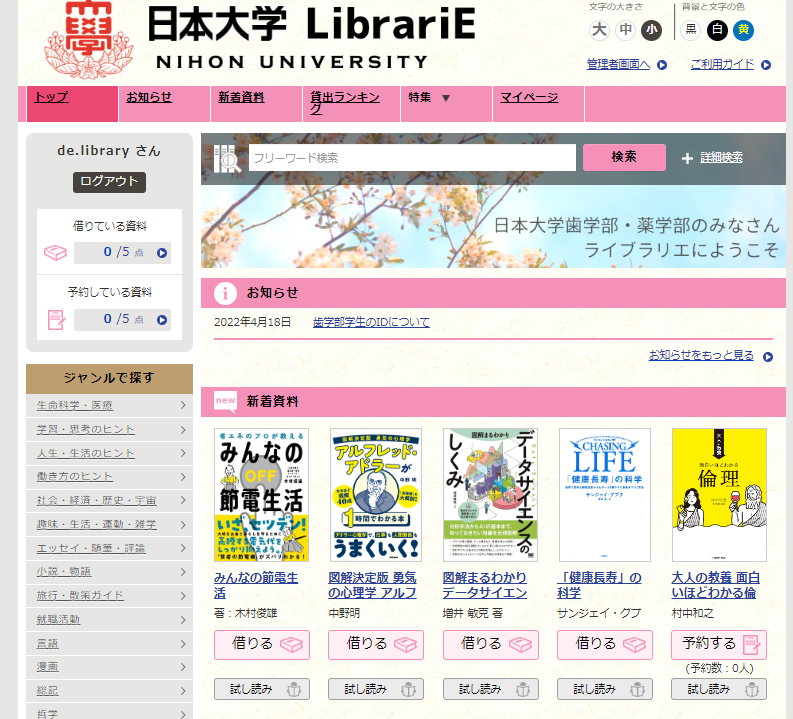
Task: Focus the フリーワード検索 input field
Action: [x=412, y=158]
